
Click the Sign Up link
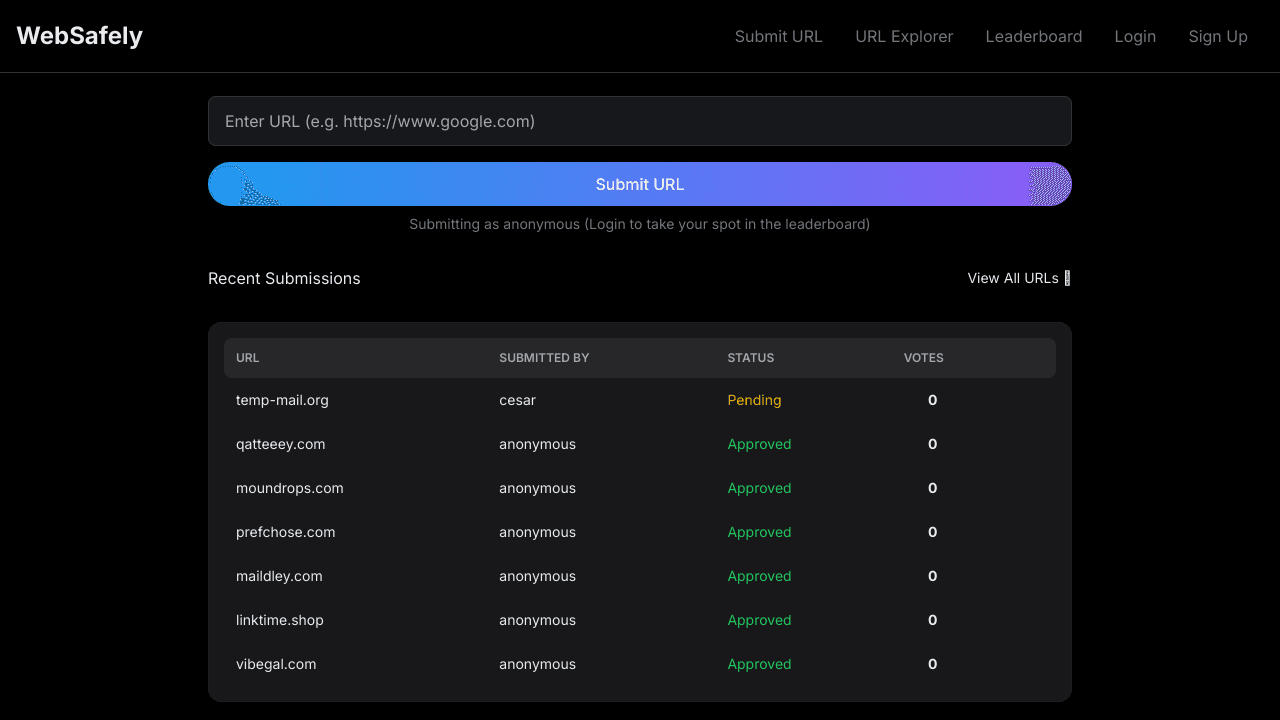point(1217,36)
